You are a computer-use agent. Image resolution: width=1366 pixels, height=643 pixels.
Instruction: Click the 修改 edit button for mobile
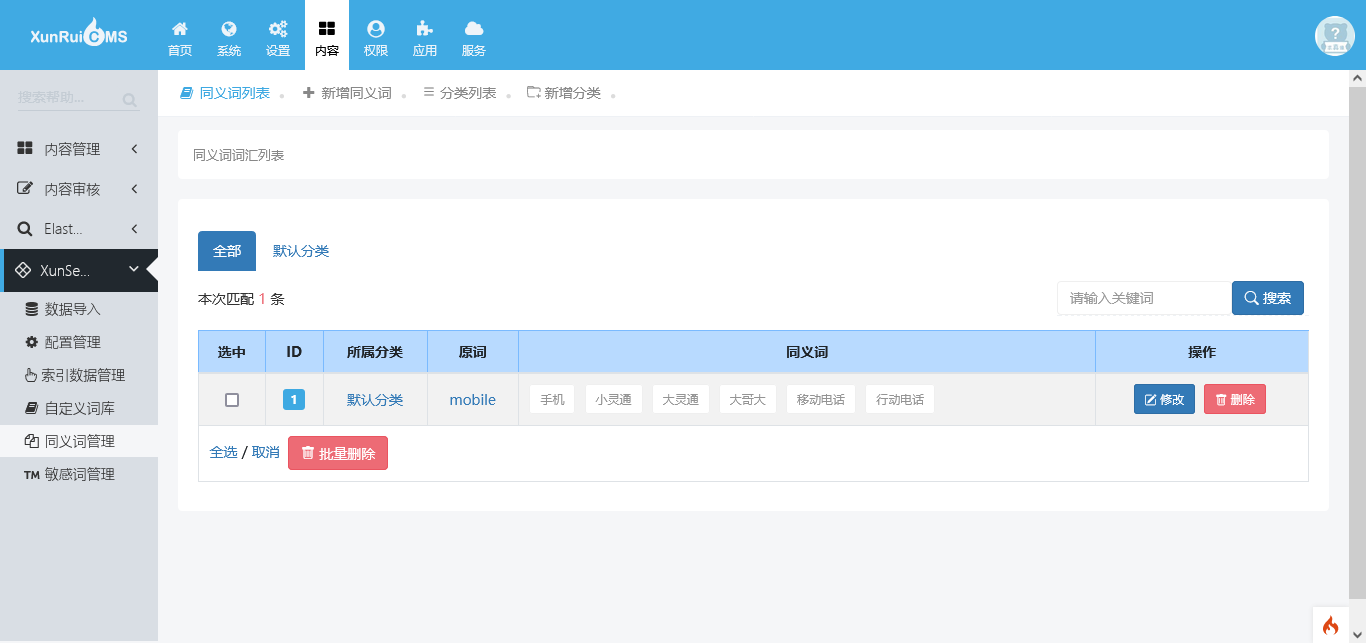(1164, 399)
